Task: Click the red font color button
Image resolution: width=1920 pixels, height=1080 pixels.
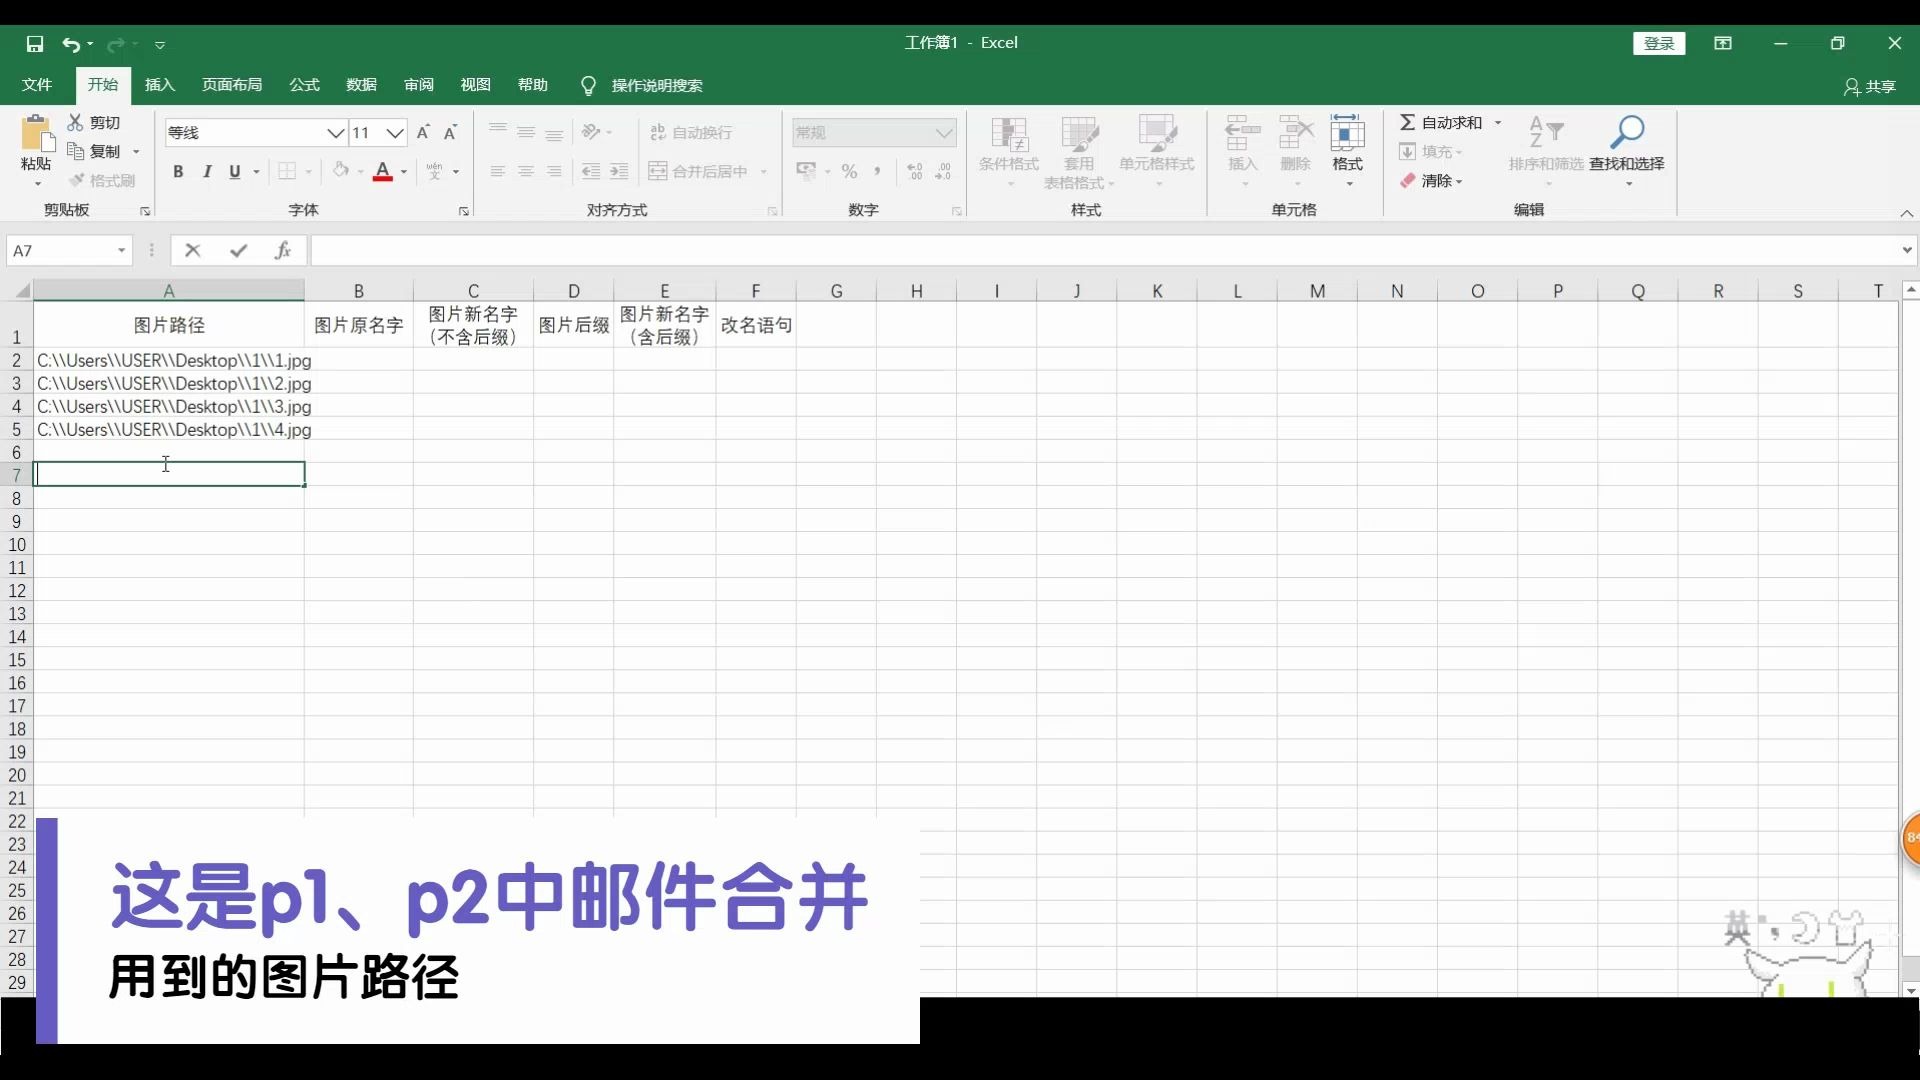Action: pos(382,171)
